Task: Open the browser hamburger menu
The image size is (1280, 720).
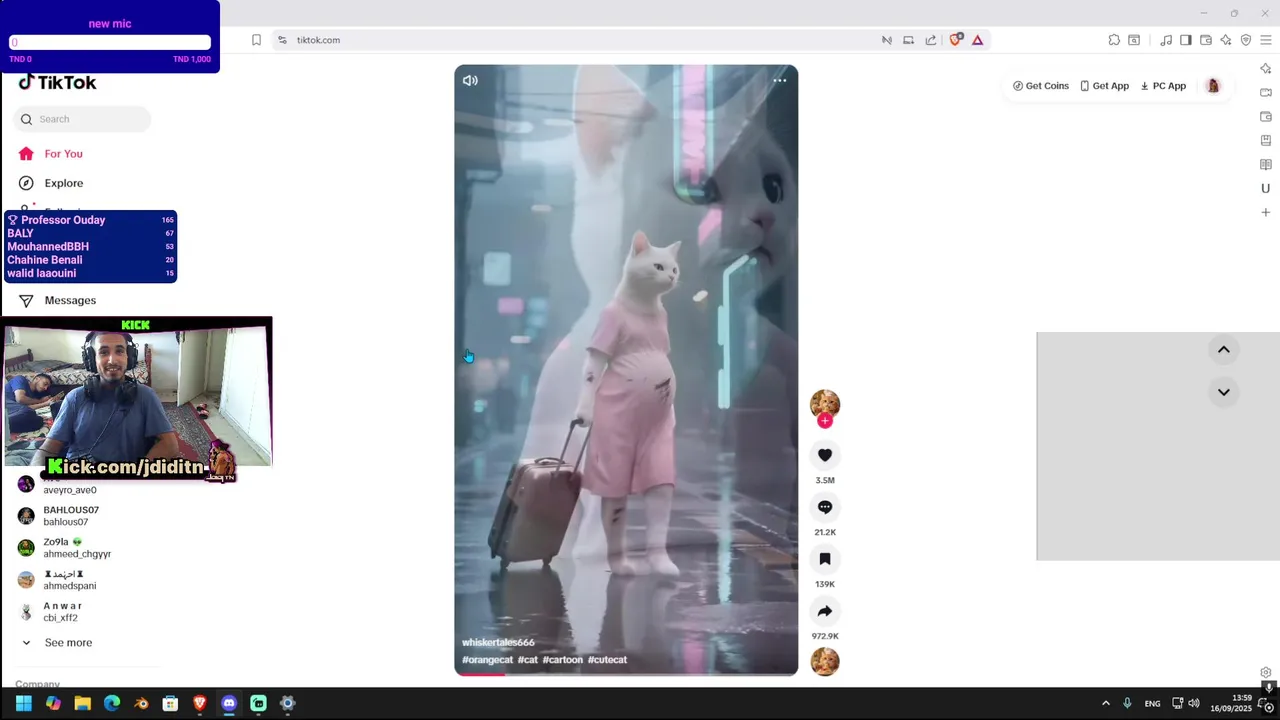Action: 1266,40
